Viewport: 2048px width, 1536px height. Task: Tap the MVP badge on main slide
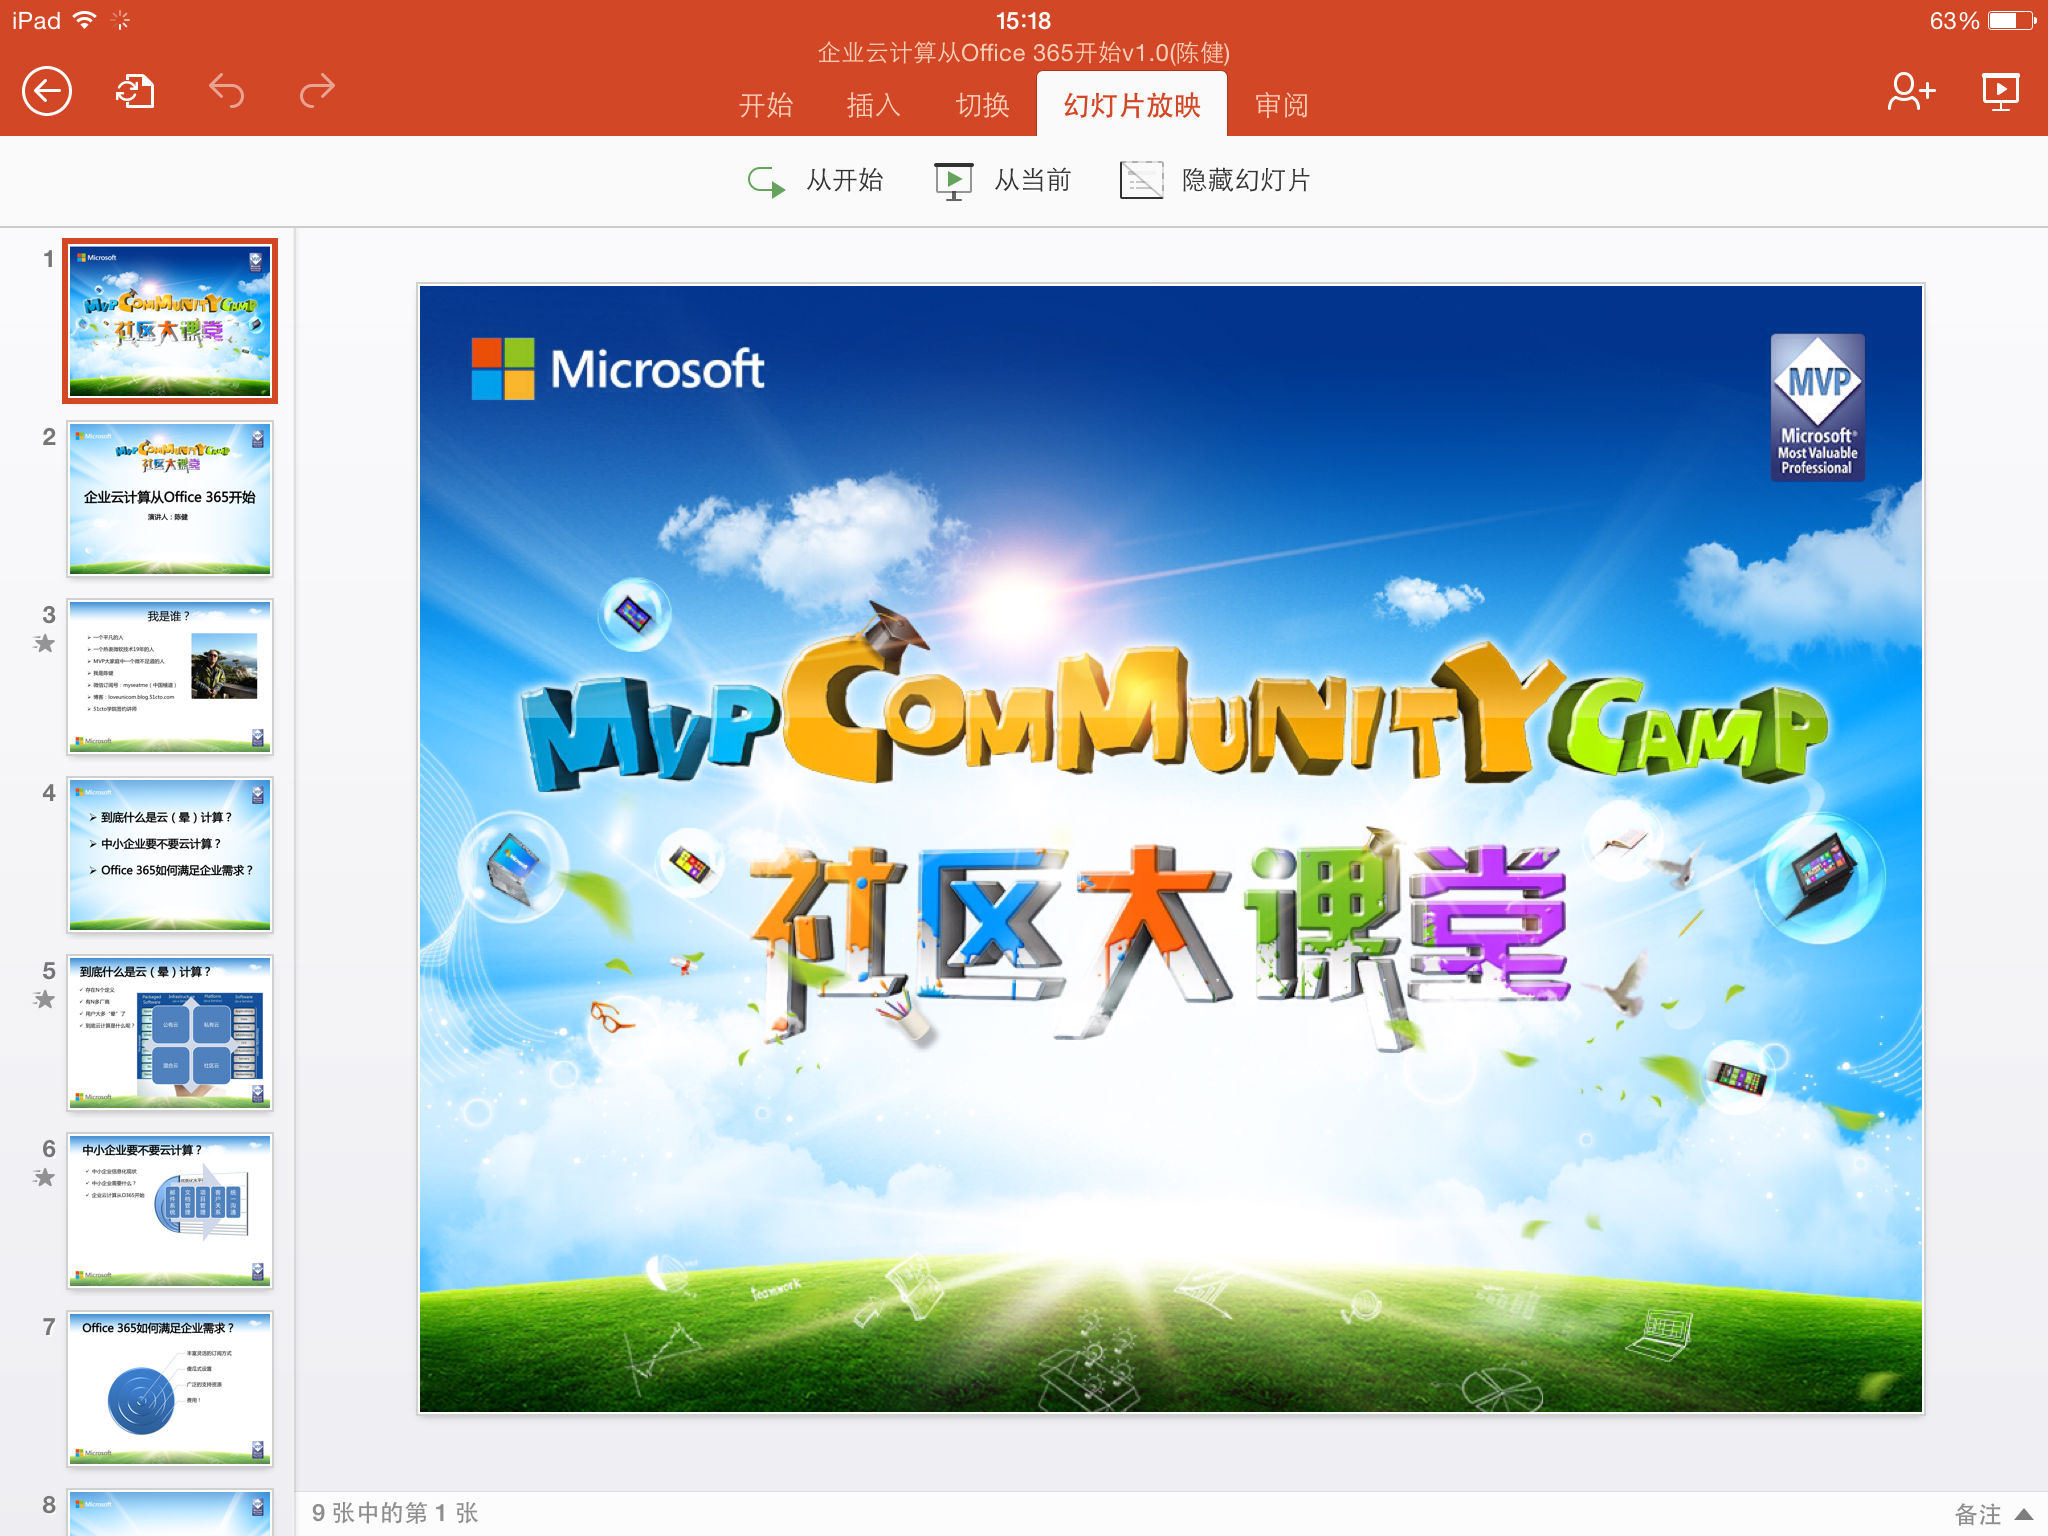[1817, 407]
